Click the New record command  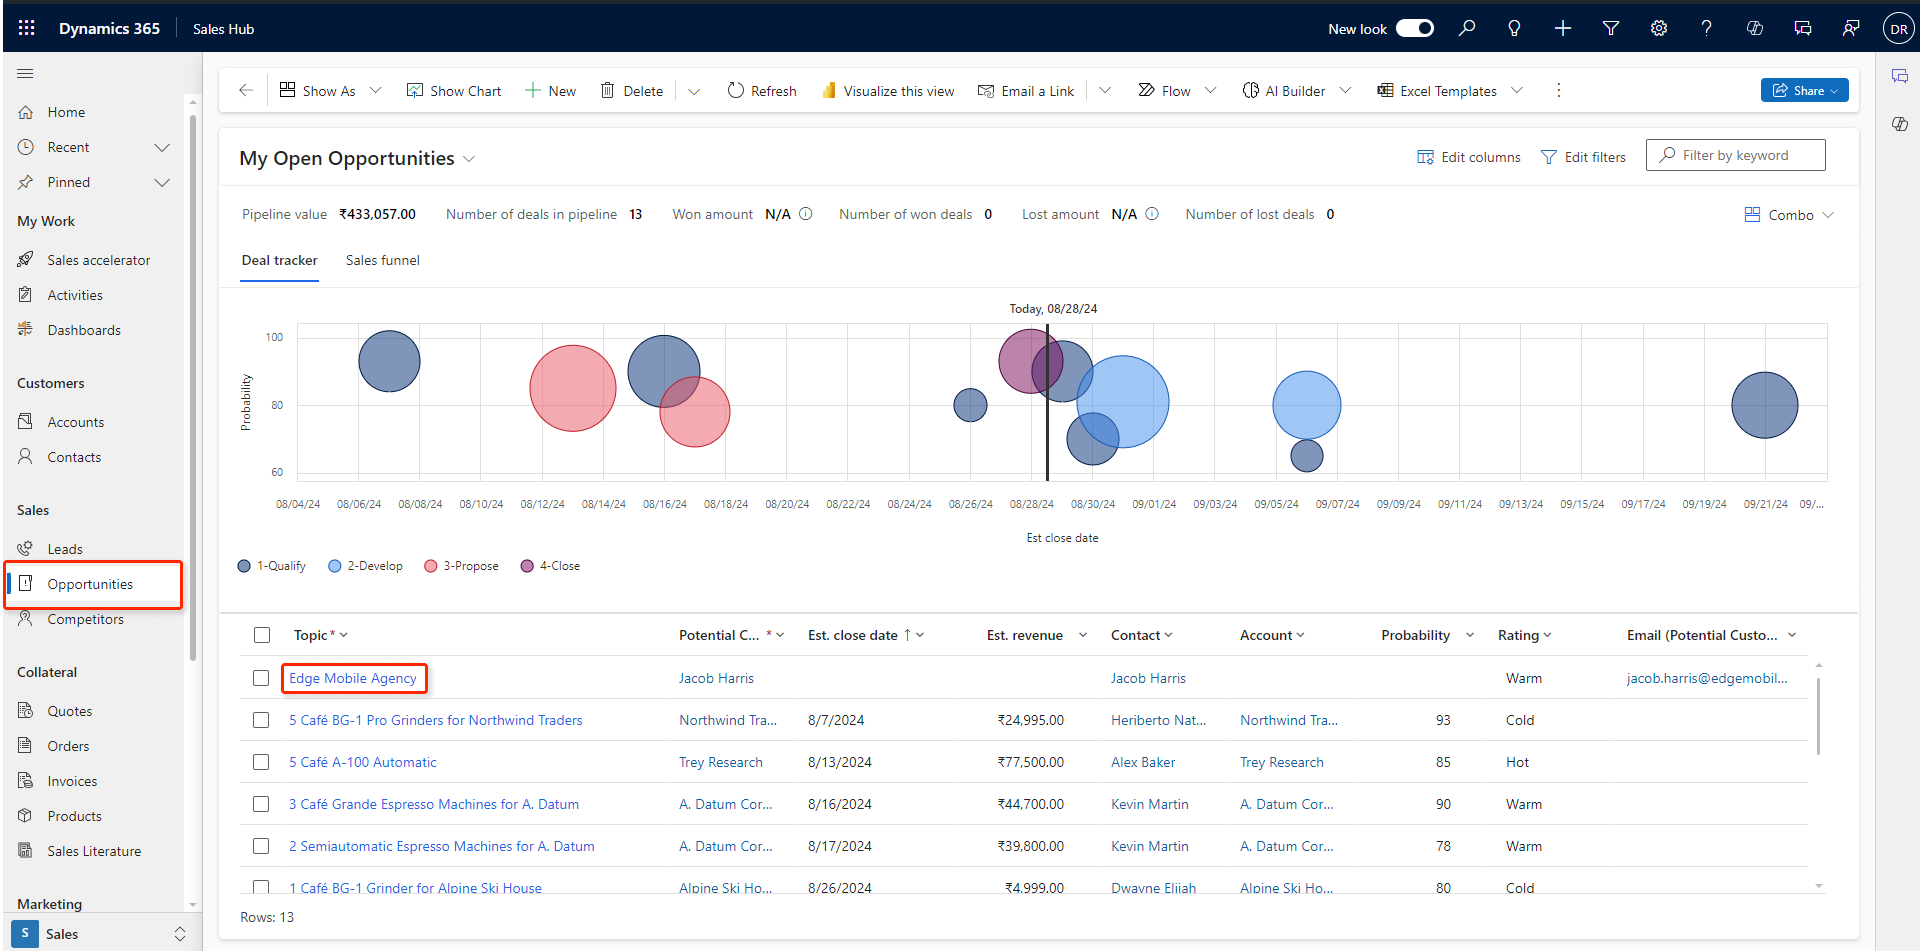(x=550, y=91)
